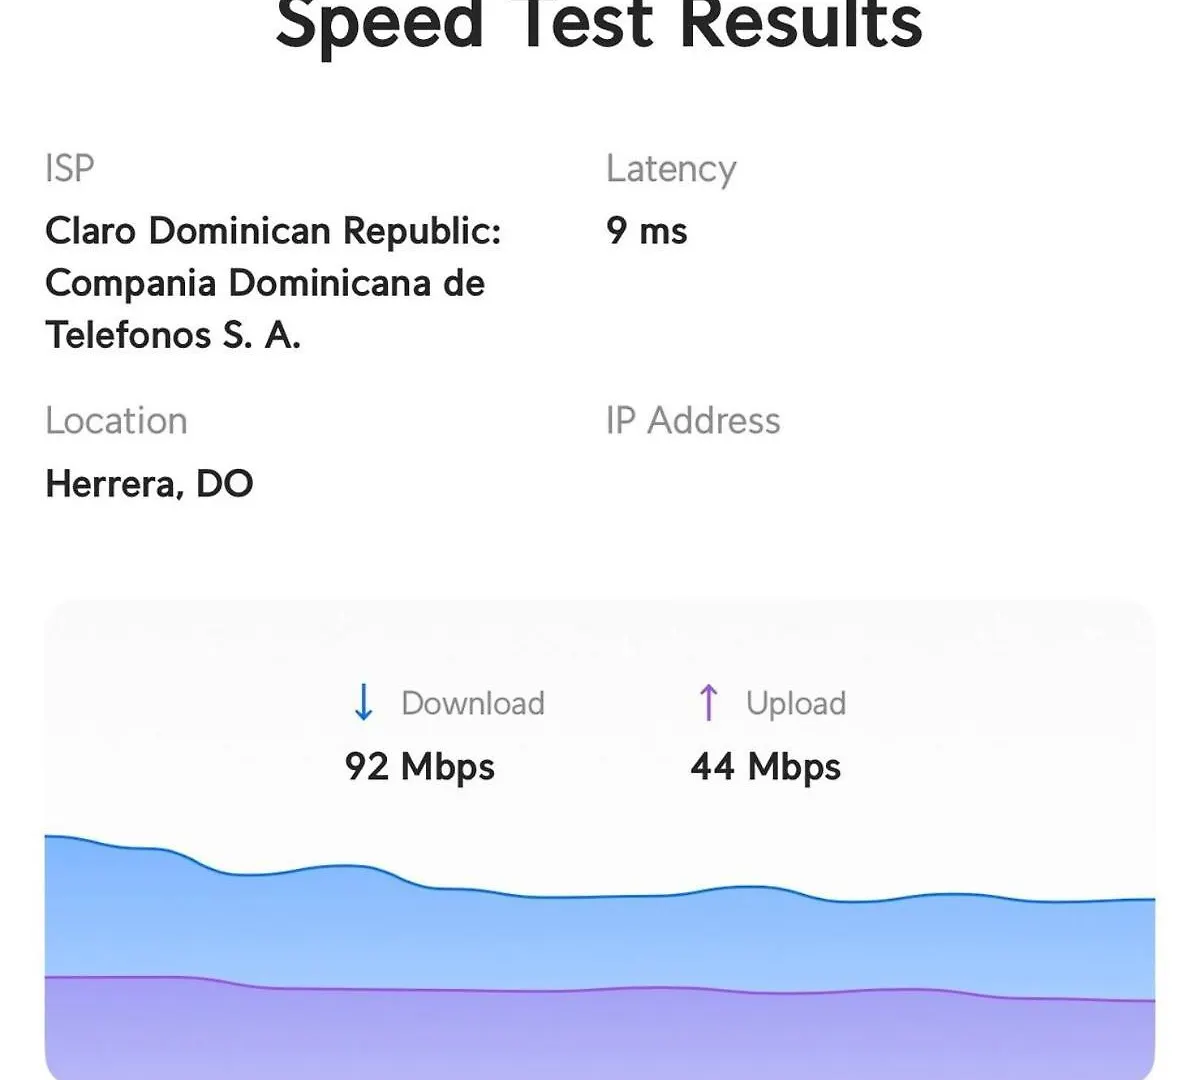The height and width of the screenshot is (1080, 1200).
Task: Select the Upload label
Action: (796, 704)
